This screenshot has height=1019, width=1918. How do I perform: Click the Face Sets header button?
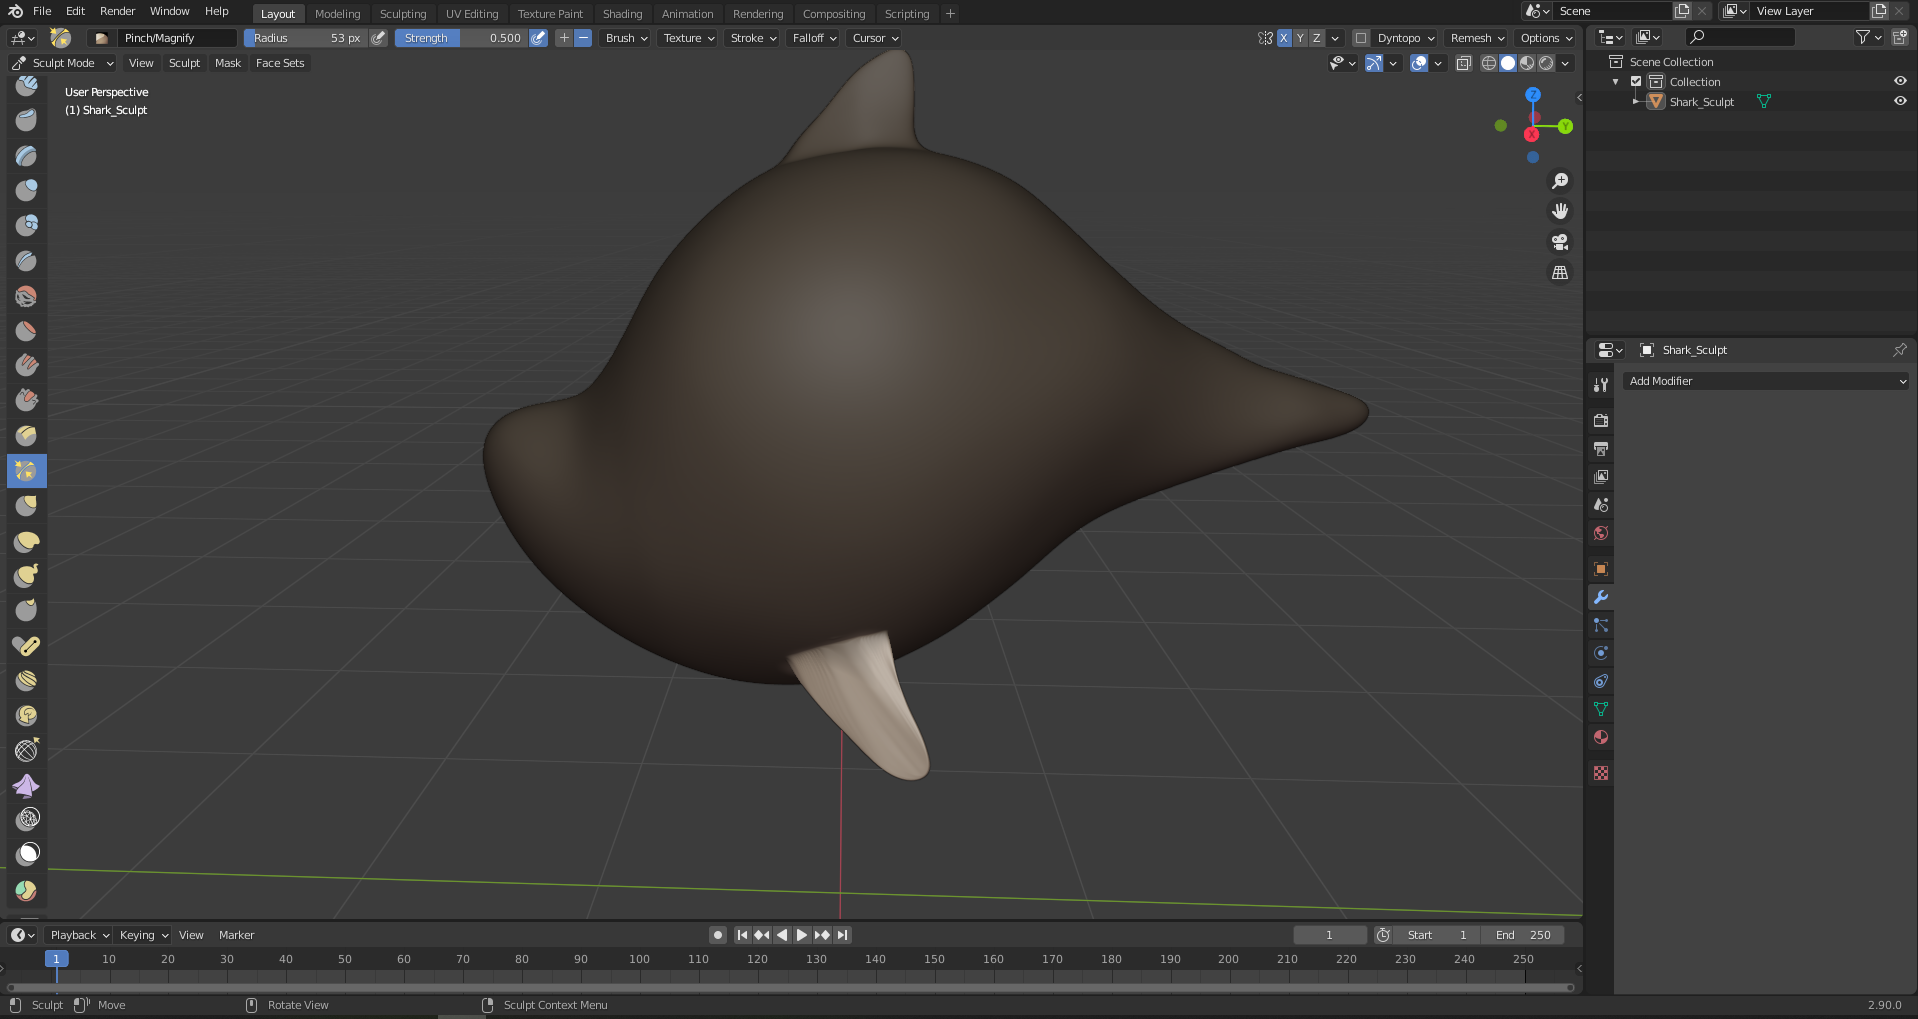click(x=280, y=63)
